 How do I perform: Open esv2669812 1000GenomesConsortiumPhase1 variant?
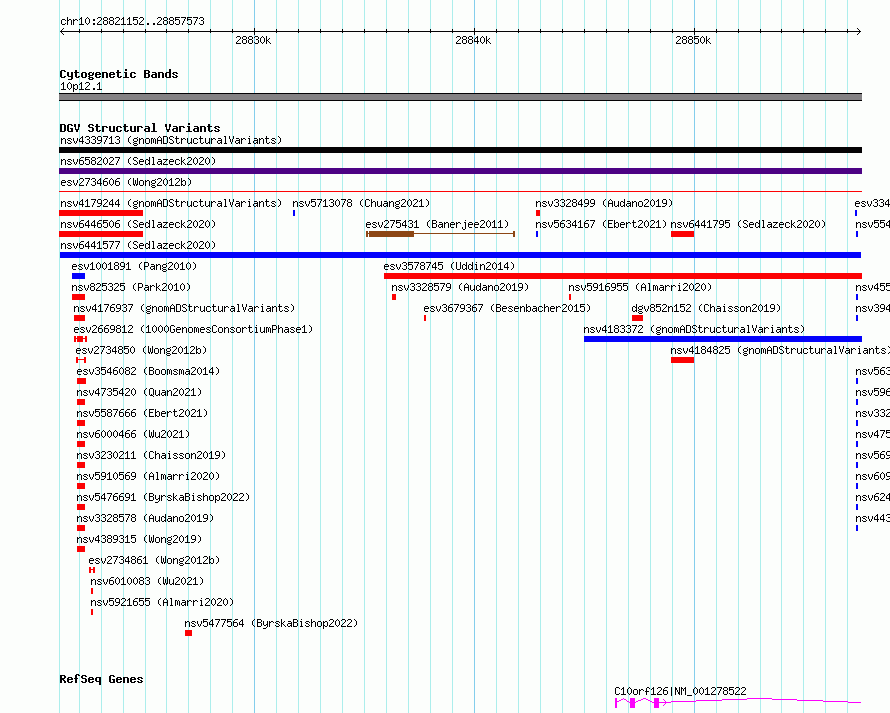193,329
